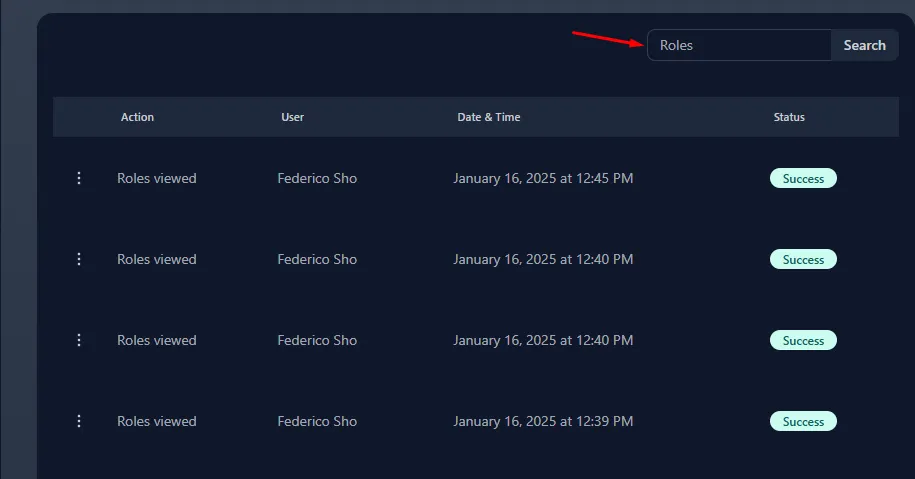The width and height of the screenshot is (915, 479).
Task: Click the Status column header
Action: coord(789,117)
